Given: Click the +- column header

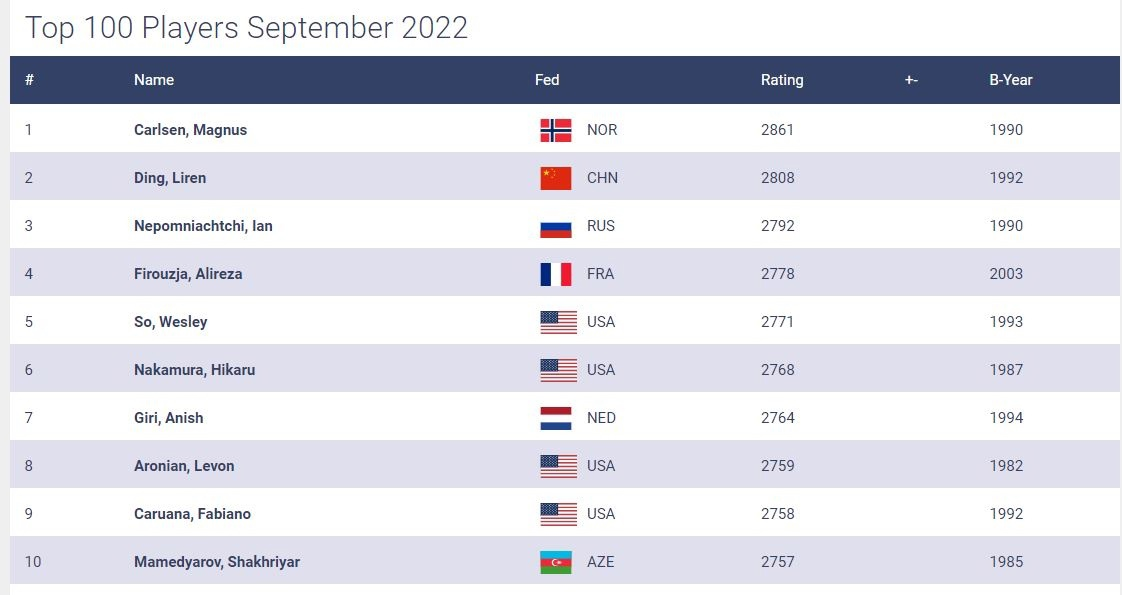Looking at the screenshot, I should [911, 80].
